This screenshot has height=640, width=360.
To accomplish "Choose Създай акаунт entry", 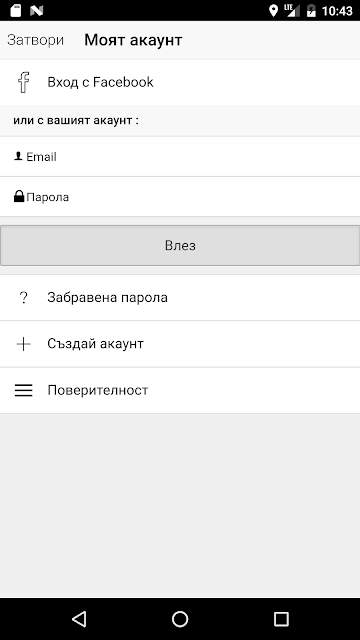I will pos(180,344).
